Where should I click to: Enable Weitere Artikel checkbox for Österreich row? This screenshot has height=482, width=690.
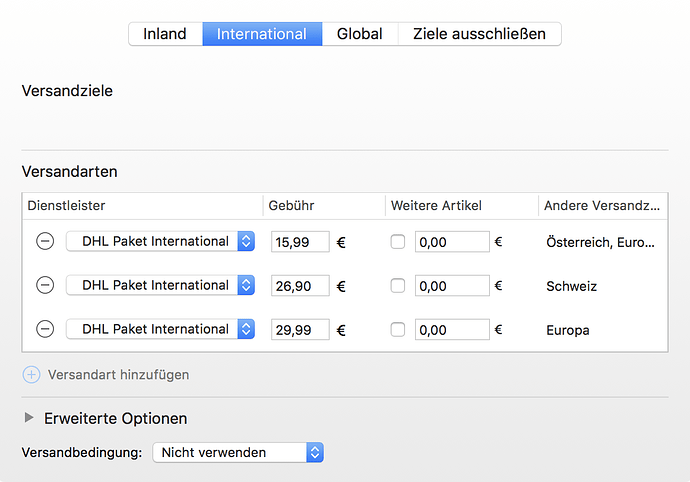(398, 242)
